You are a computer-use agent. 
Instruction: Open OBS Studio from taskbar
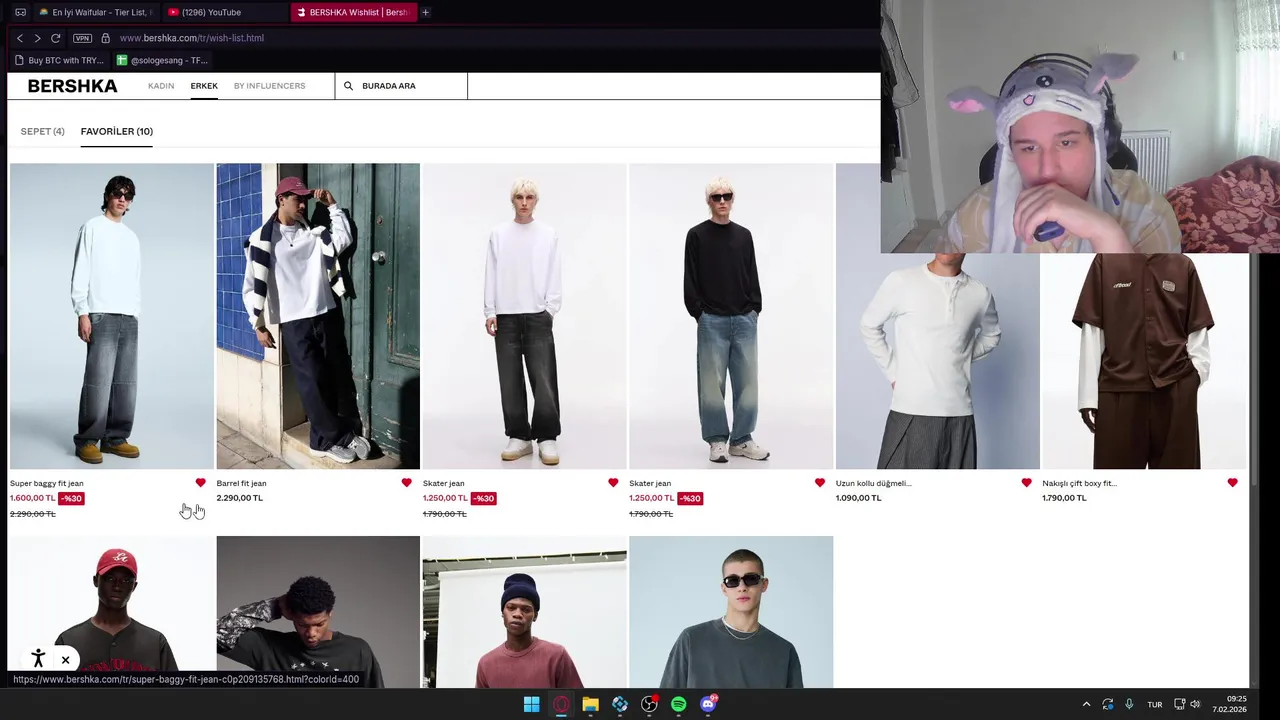649,704
